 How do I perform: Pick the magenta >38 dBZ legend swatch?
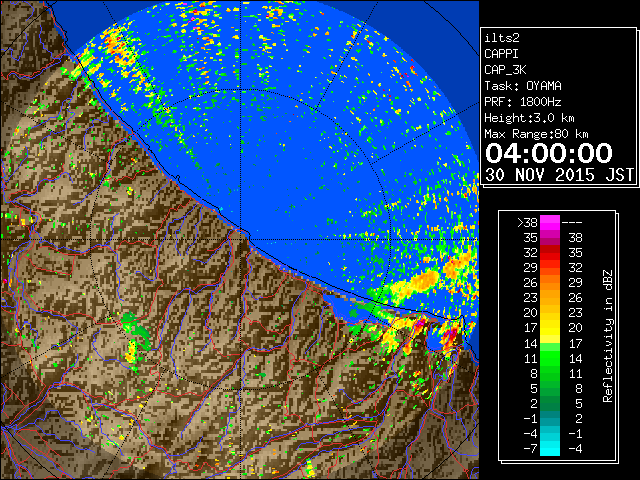click(x=550, y=222)
